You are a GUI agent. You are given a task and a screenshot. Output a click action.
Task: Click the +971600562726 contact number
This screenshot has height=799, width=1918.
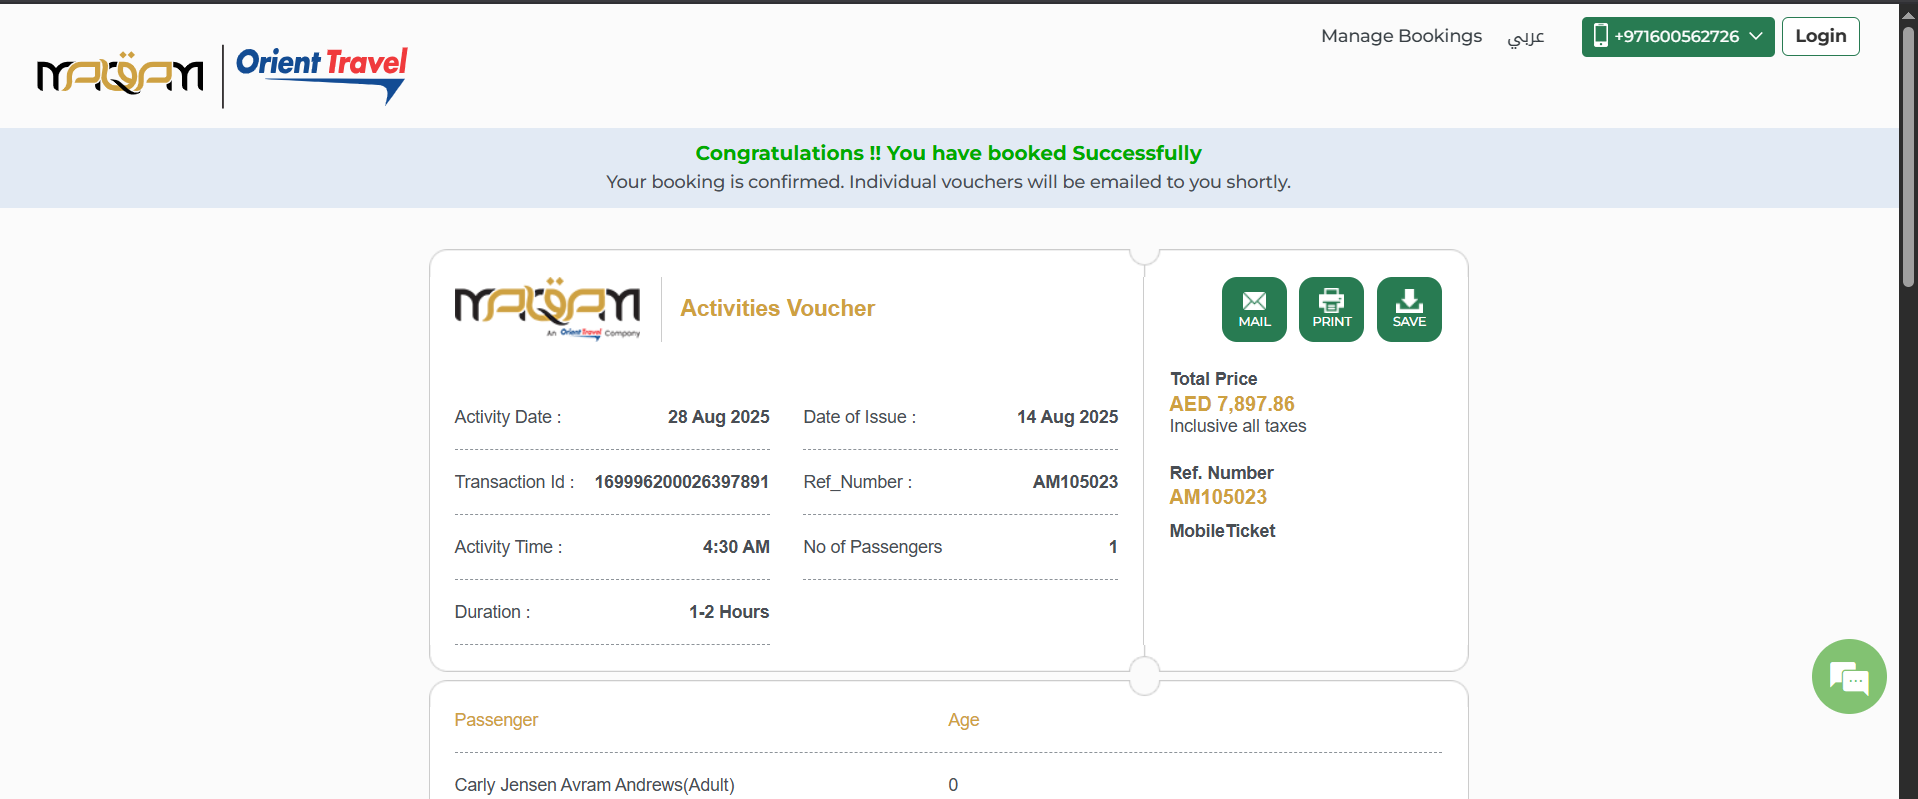pos(1676,37)
